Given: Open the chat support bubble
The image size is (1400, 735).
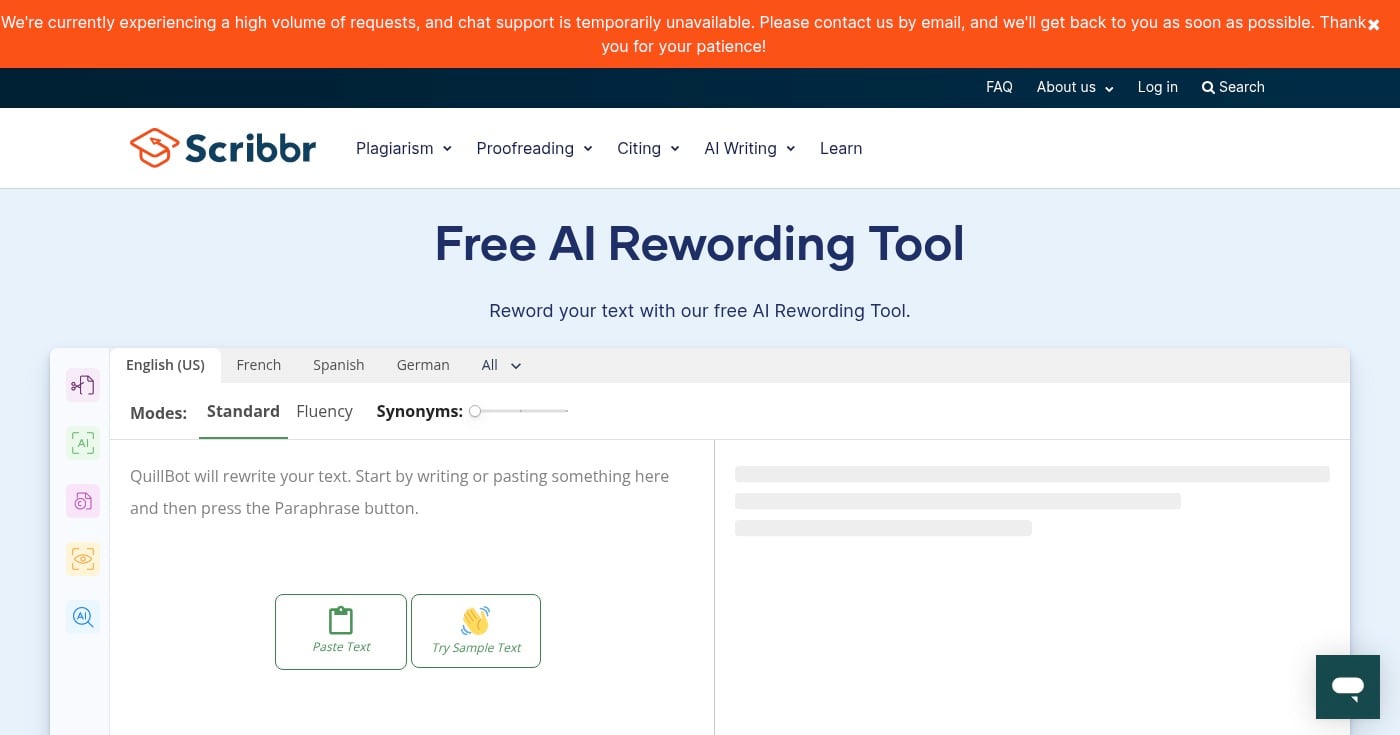Looking at the screenshot, I should point(1348,687).
